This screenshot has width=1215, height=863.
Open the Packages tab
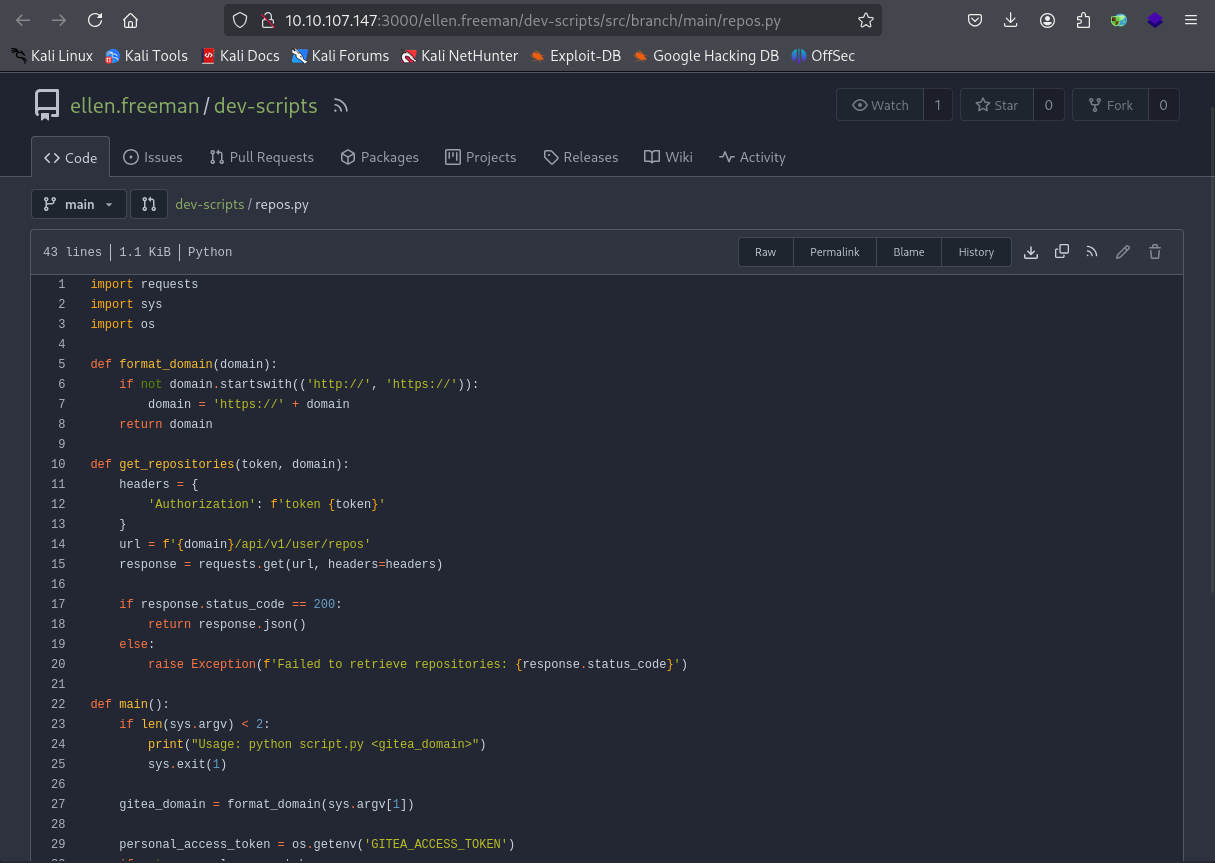[379, 157]
